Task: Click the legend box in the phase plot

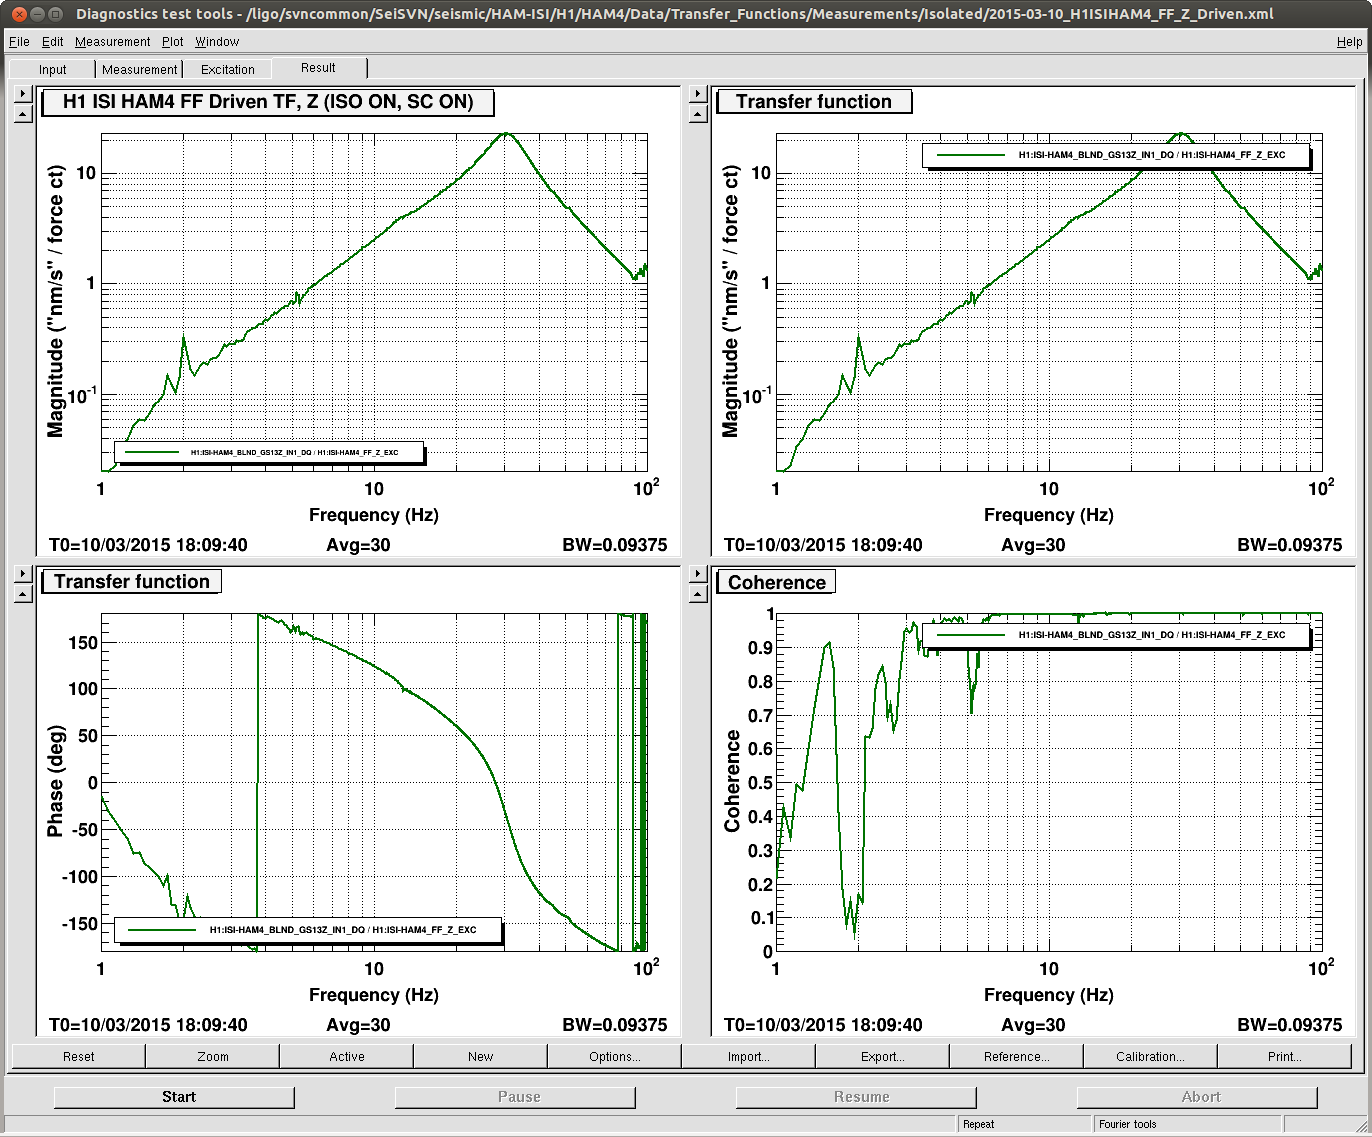Action: (x=308, y=930)
